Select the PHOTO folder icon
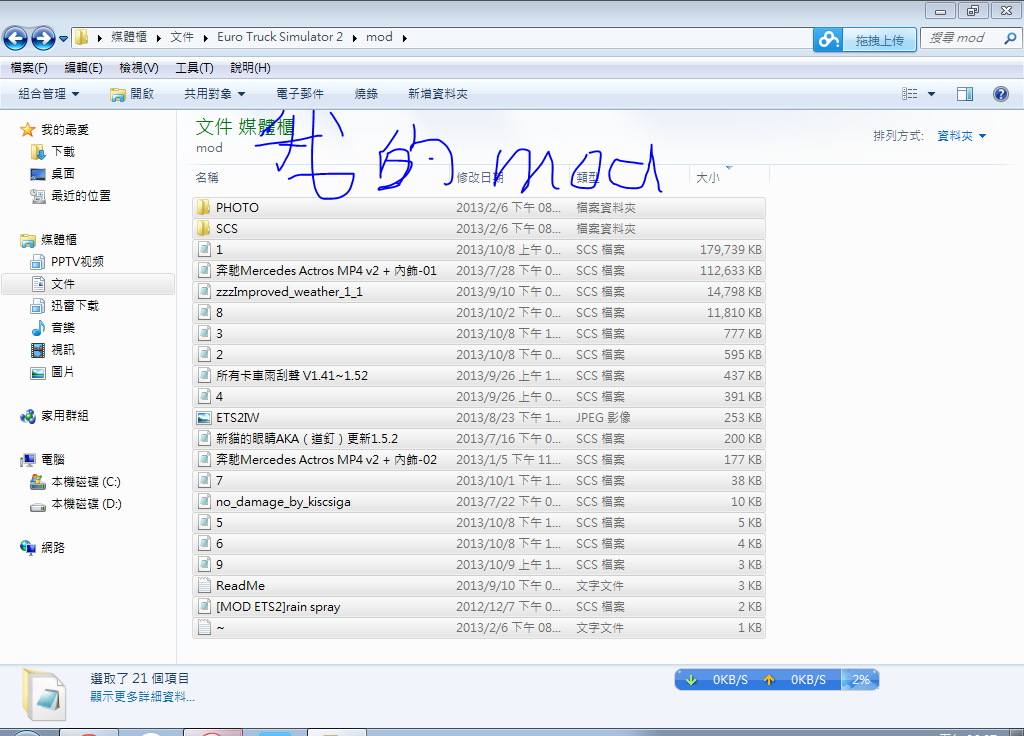Viewport: 1024px width, 736px height. tap(203, 208)
